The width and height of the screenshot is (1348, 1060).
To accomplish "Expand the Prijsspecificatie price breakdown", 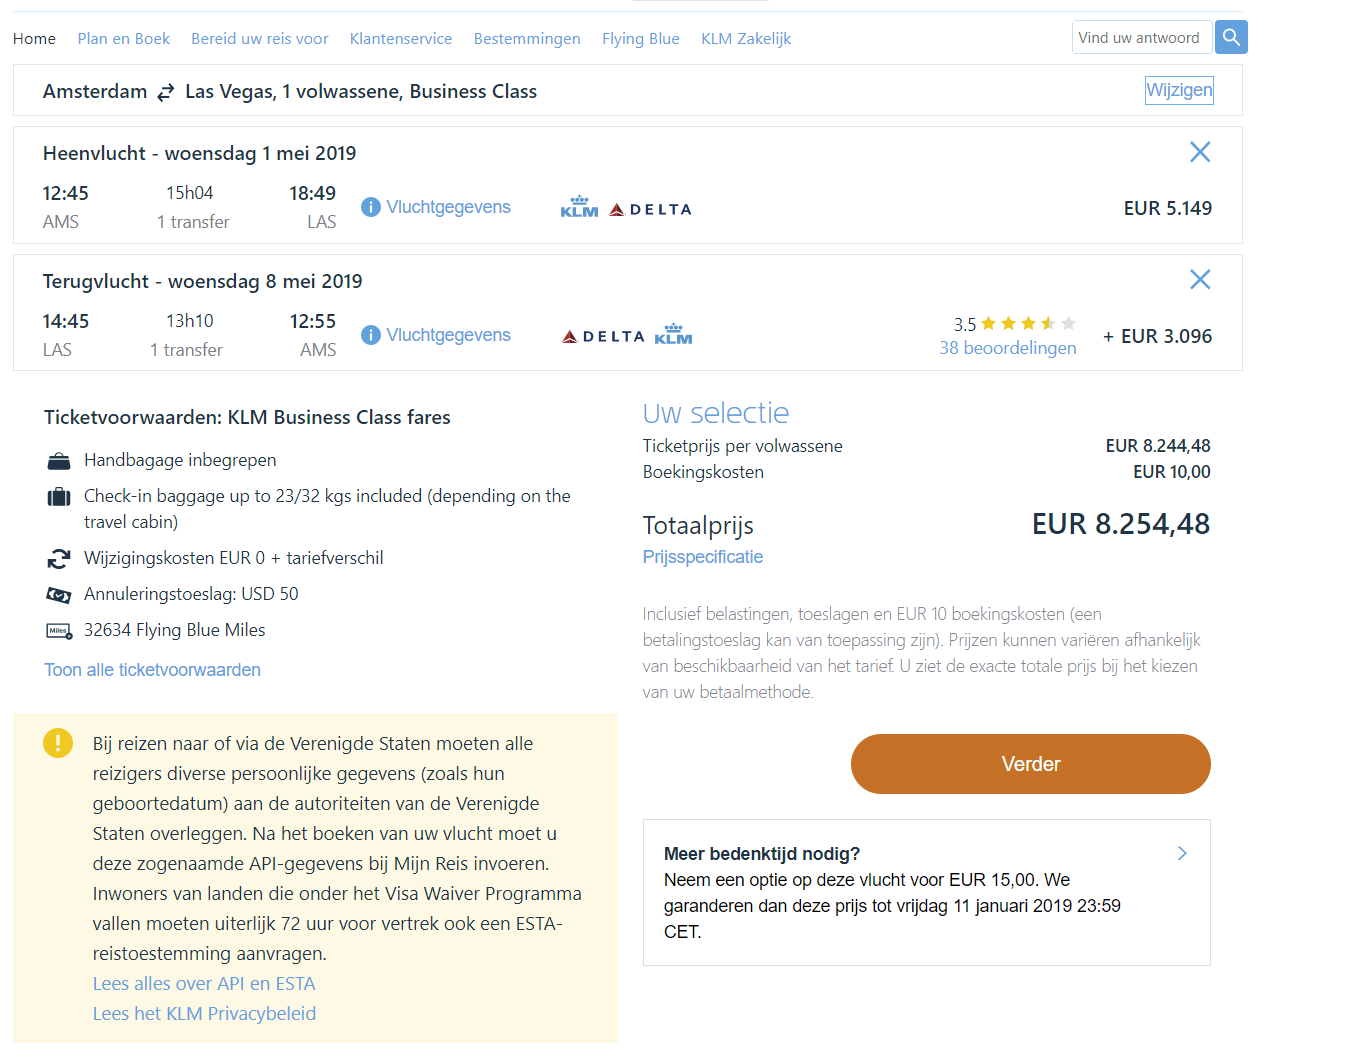I will point(702,557).
